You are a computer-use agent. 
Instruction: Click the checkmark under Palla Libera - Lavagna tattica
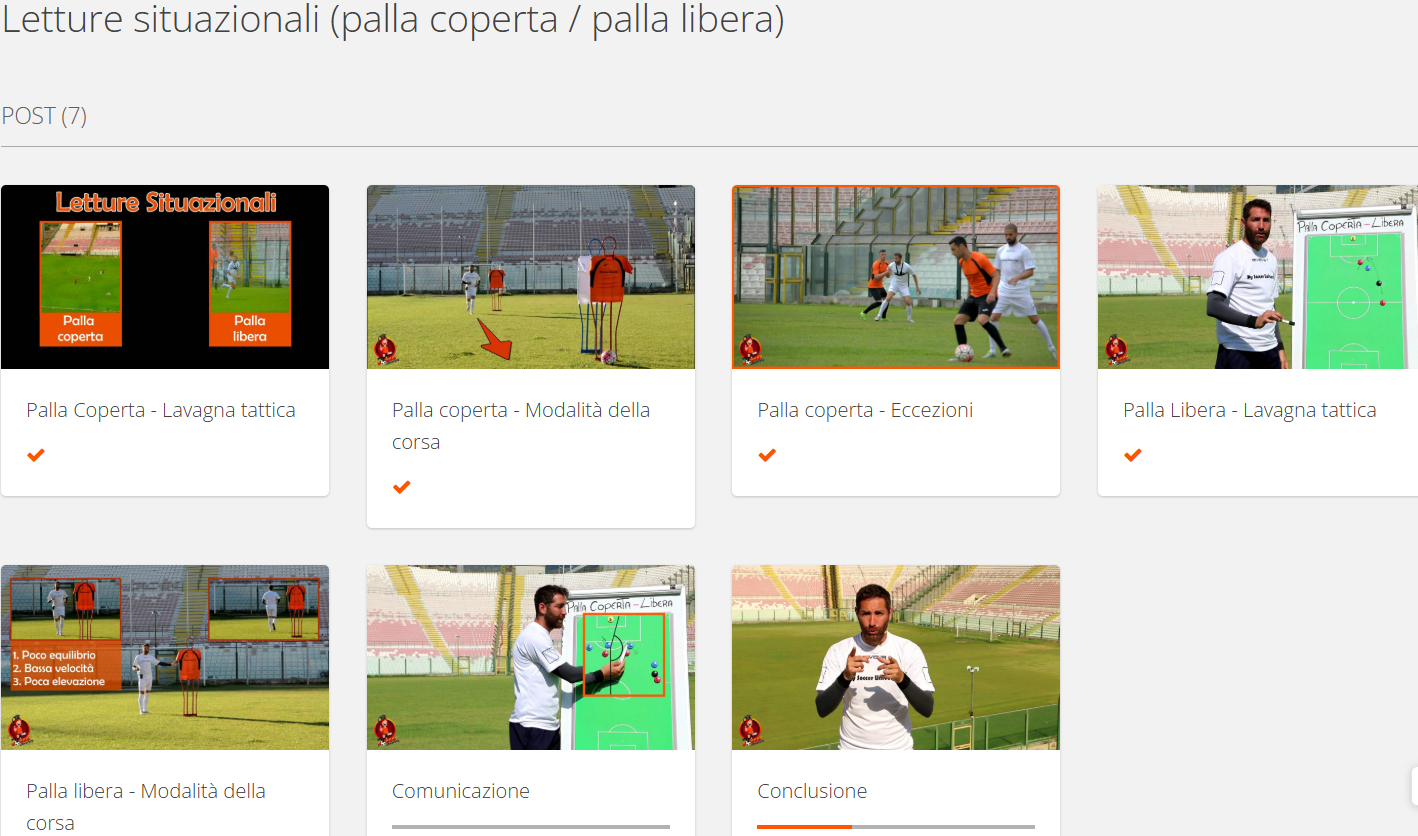(1132, 455)
